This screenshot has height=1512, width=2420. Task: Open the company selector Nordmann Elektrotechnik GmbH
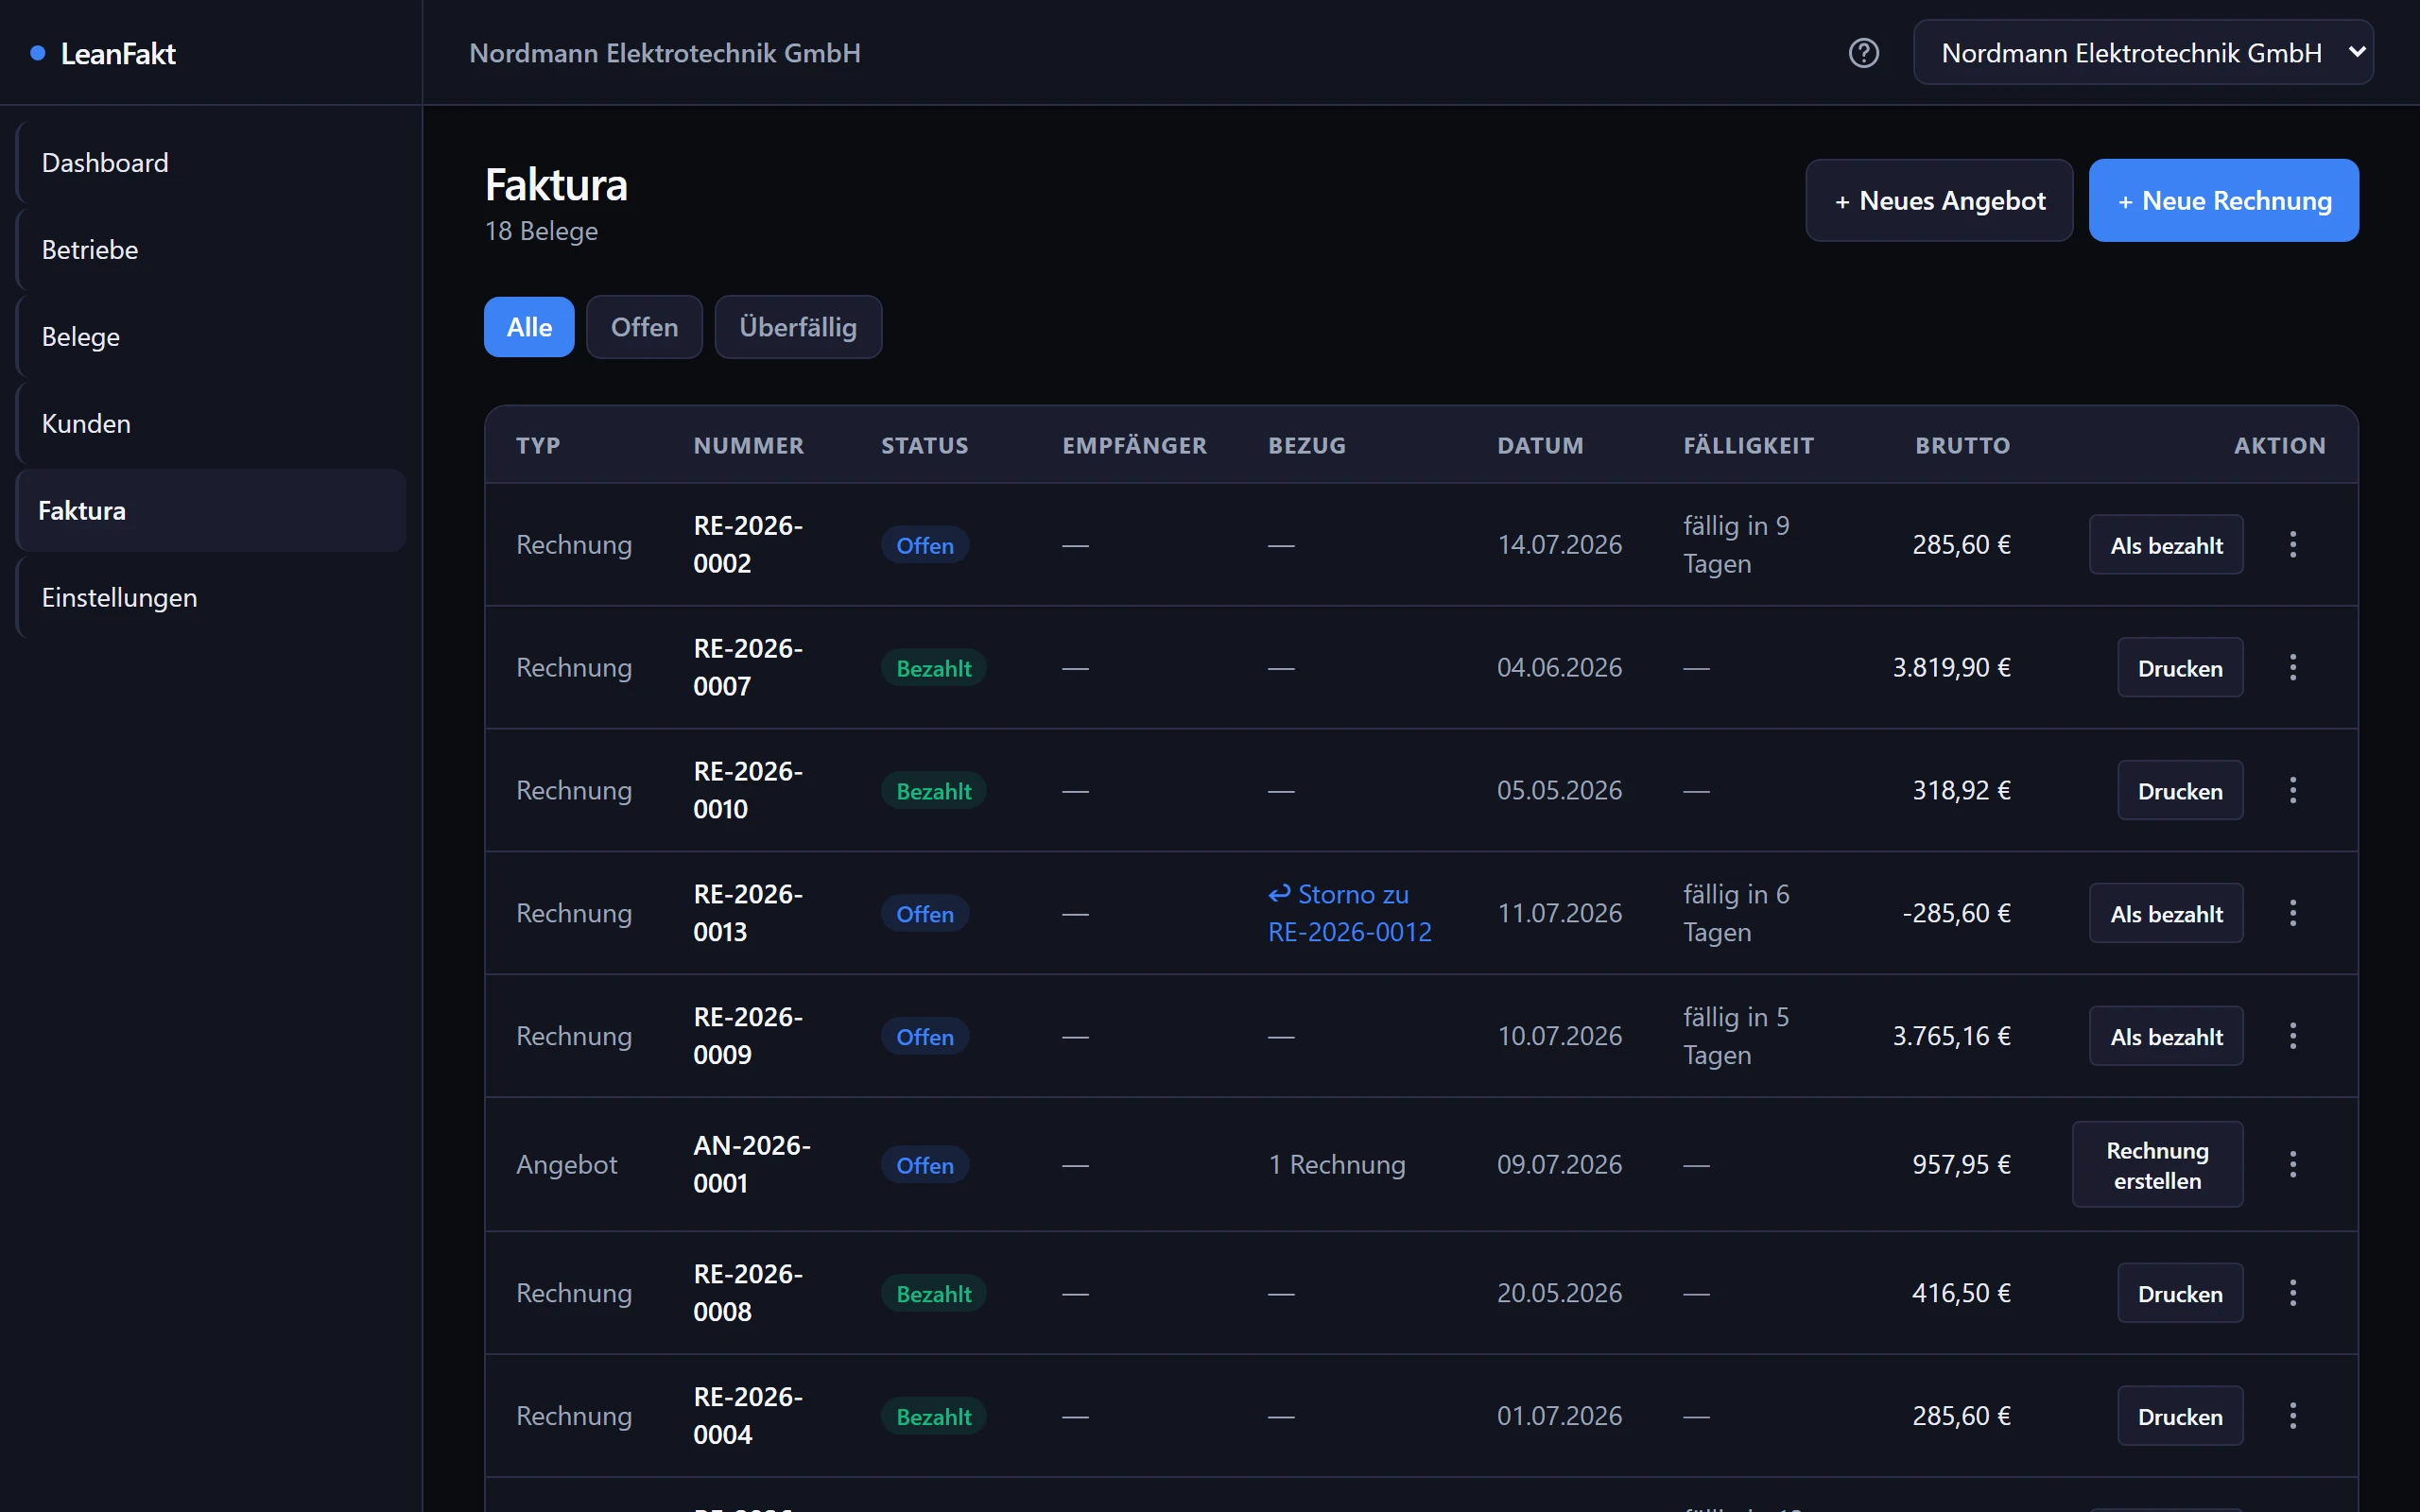pyautogui.click(x=2143, y=53)
